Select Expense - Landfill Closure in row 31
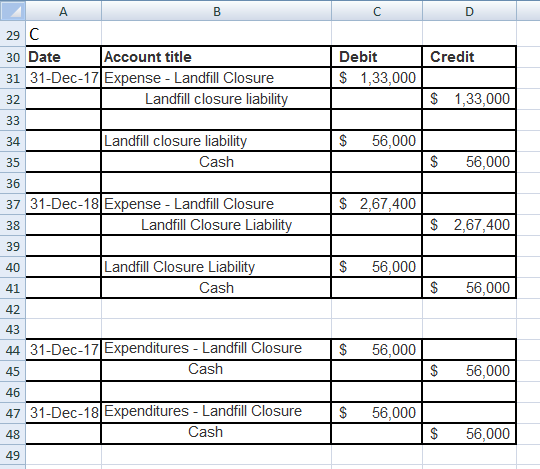 [x=216, y=78]
